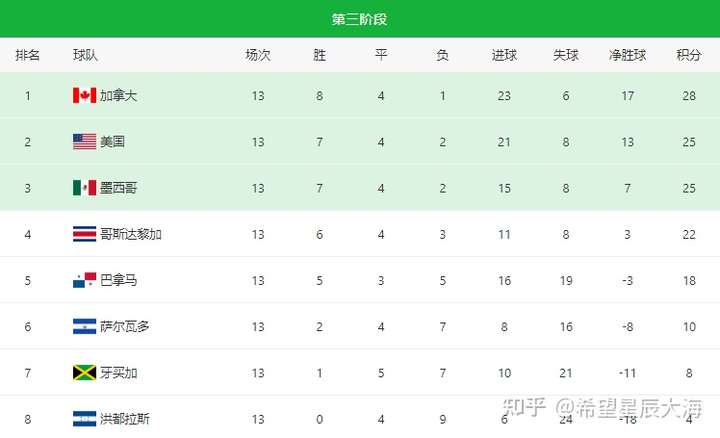The image size is (720, 438).
Task: Click the 进球 column header
Action: [x=504, y=55]
